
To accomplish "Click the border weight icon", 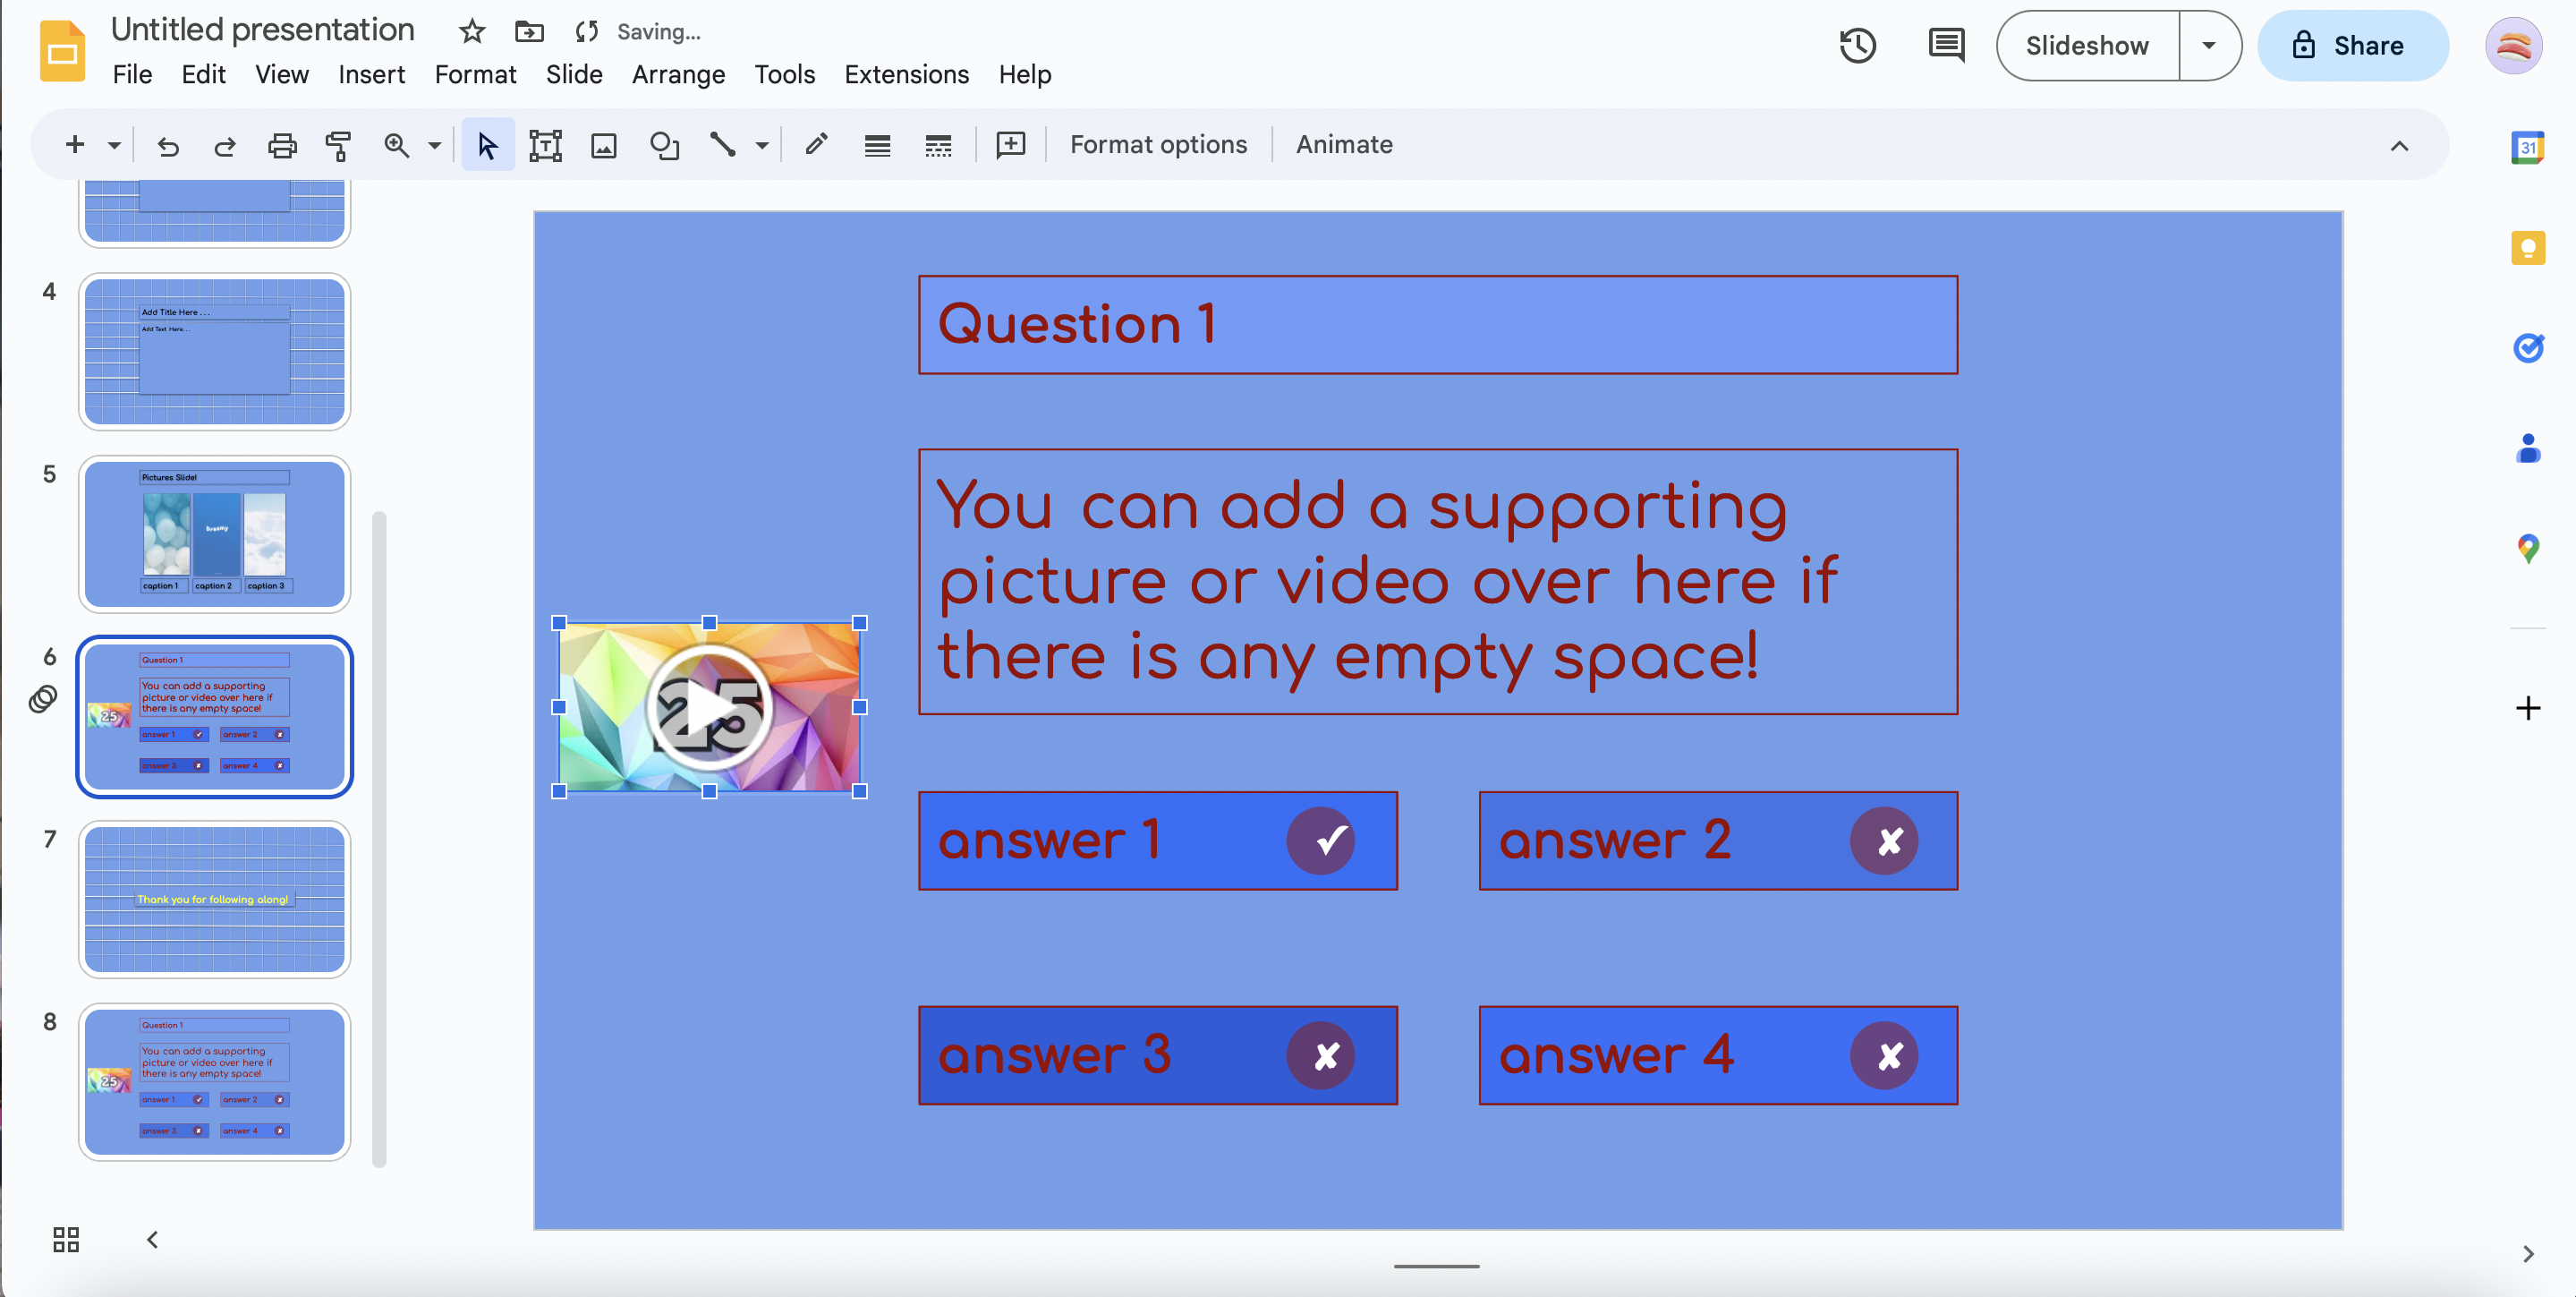I will [877, 146].
